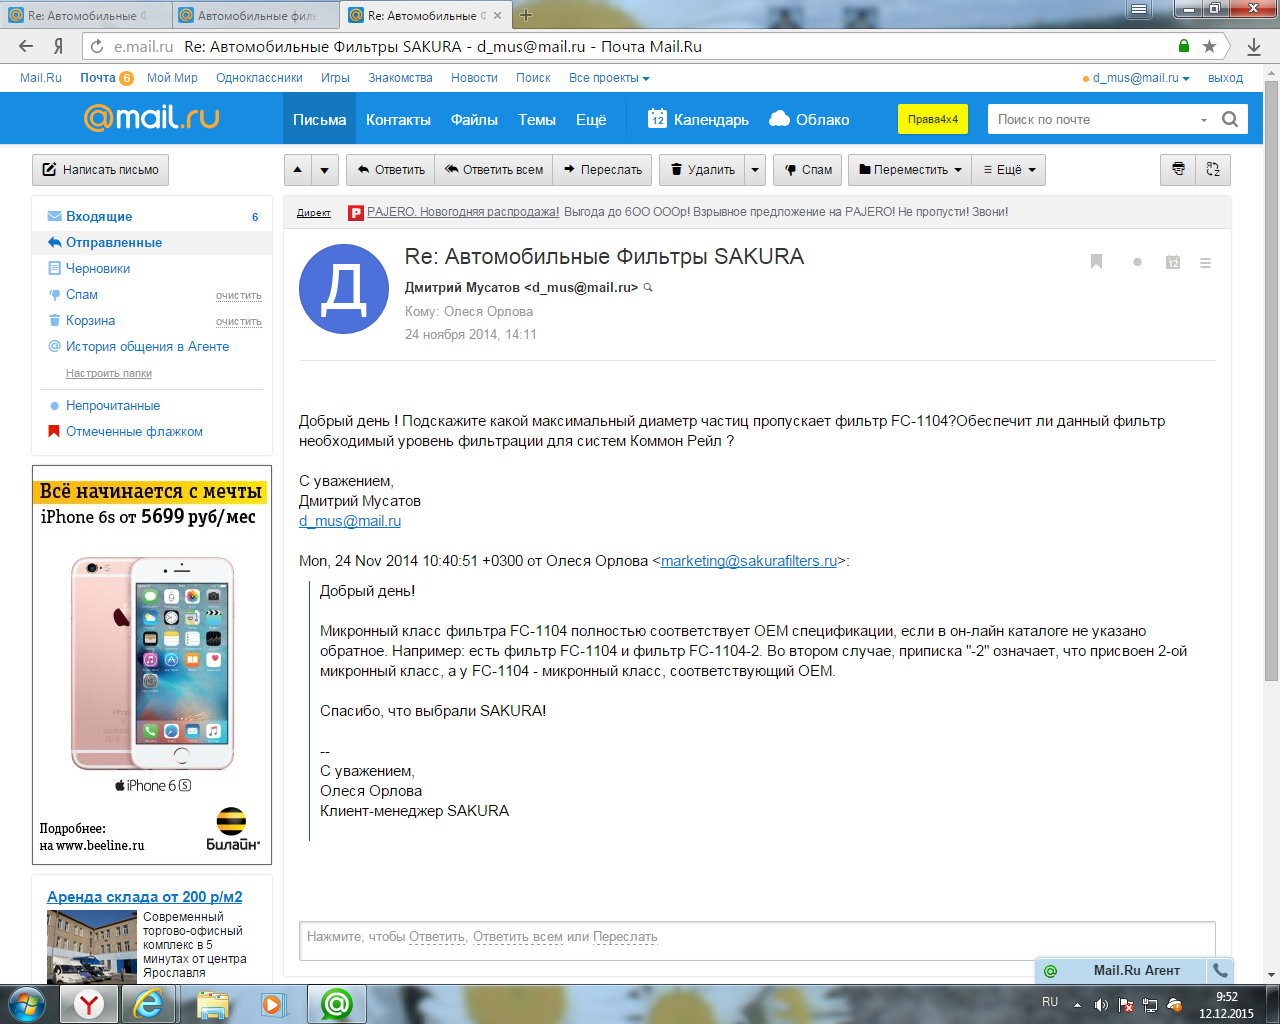Click the @mail.ru logo
This screenshot has width=1280, height=1024.
pyautogui.click(x=151, y=118)
